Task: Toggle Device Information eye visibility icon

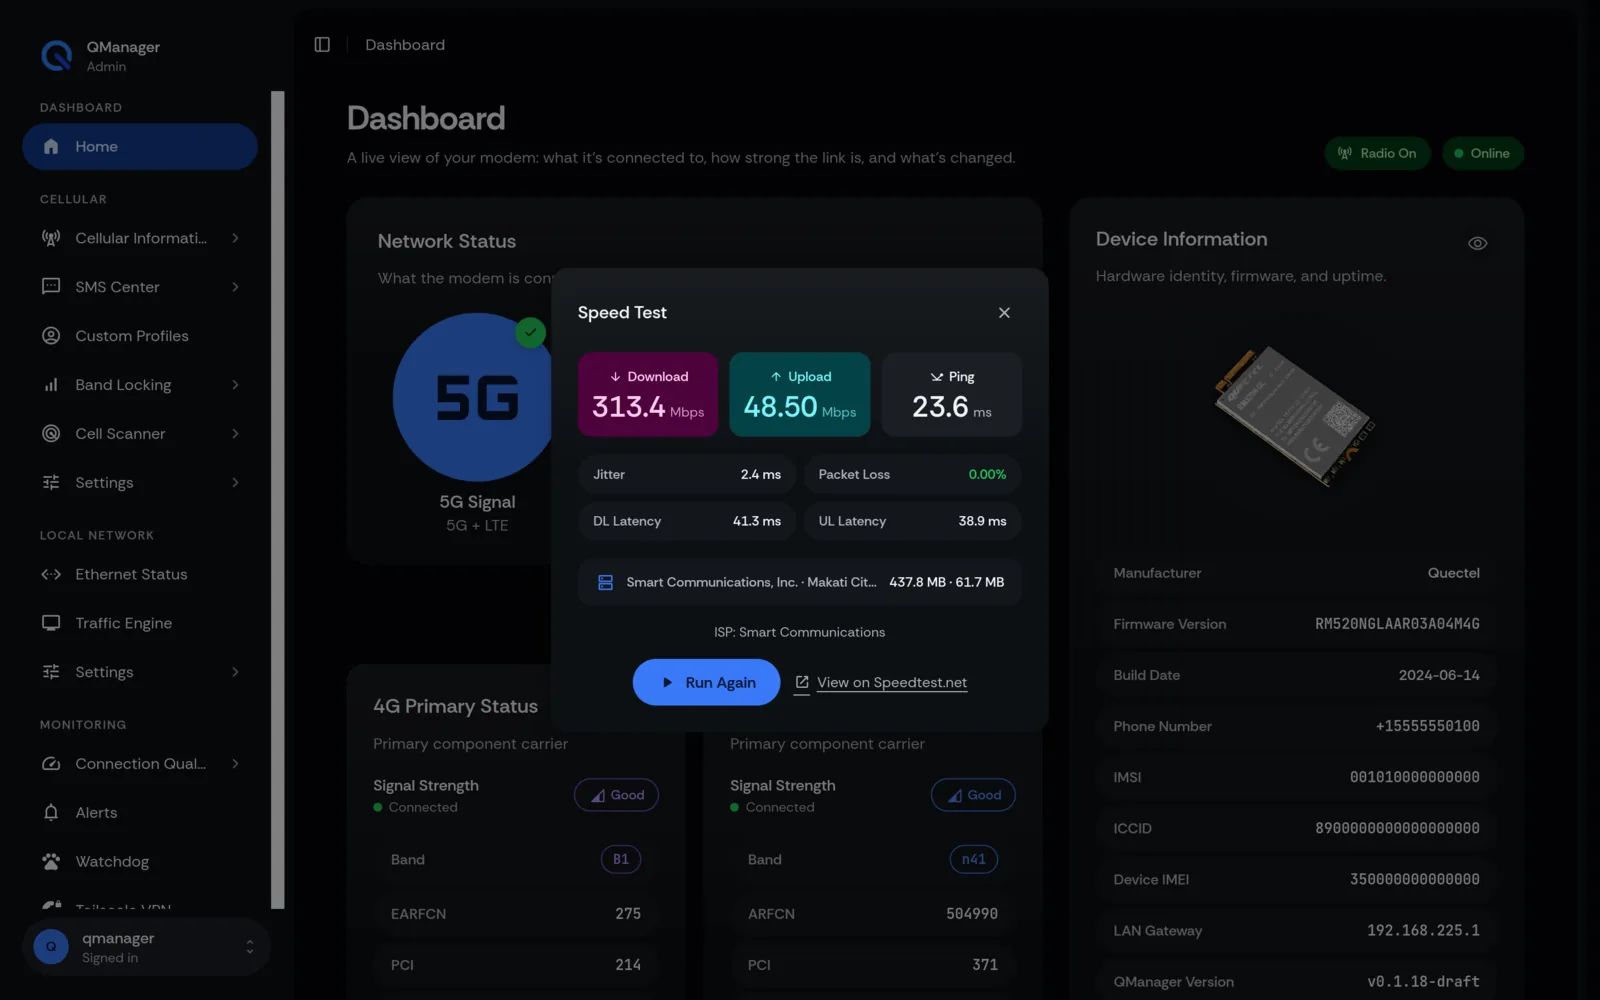Action: [x=1477, y=243]
